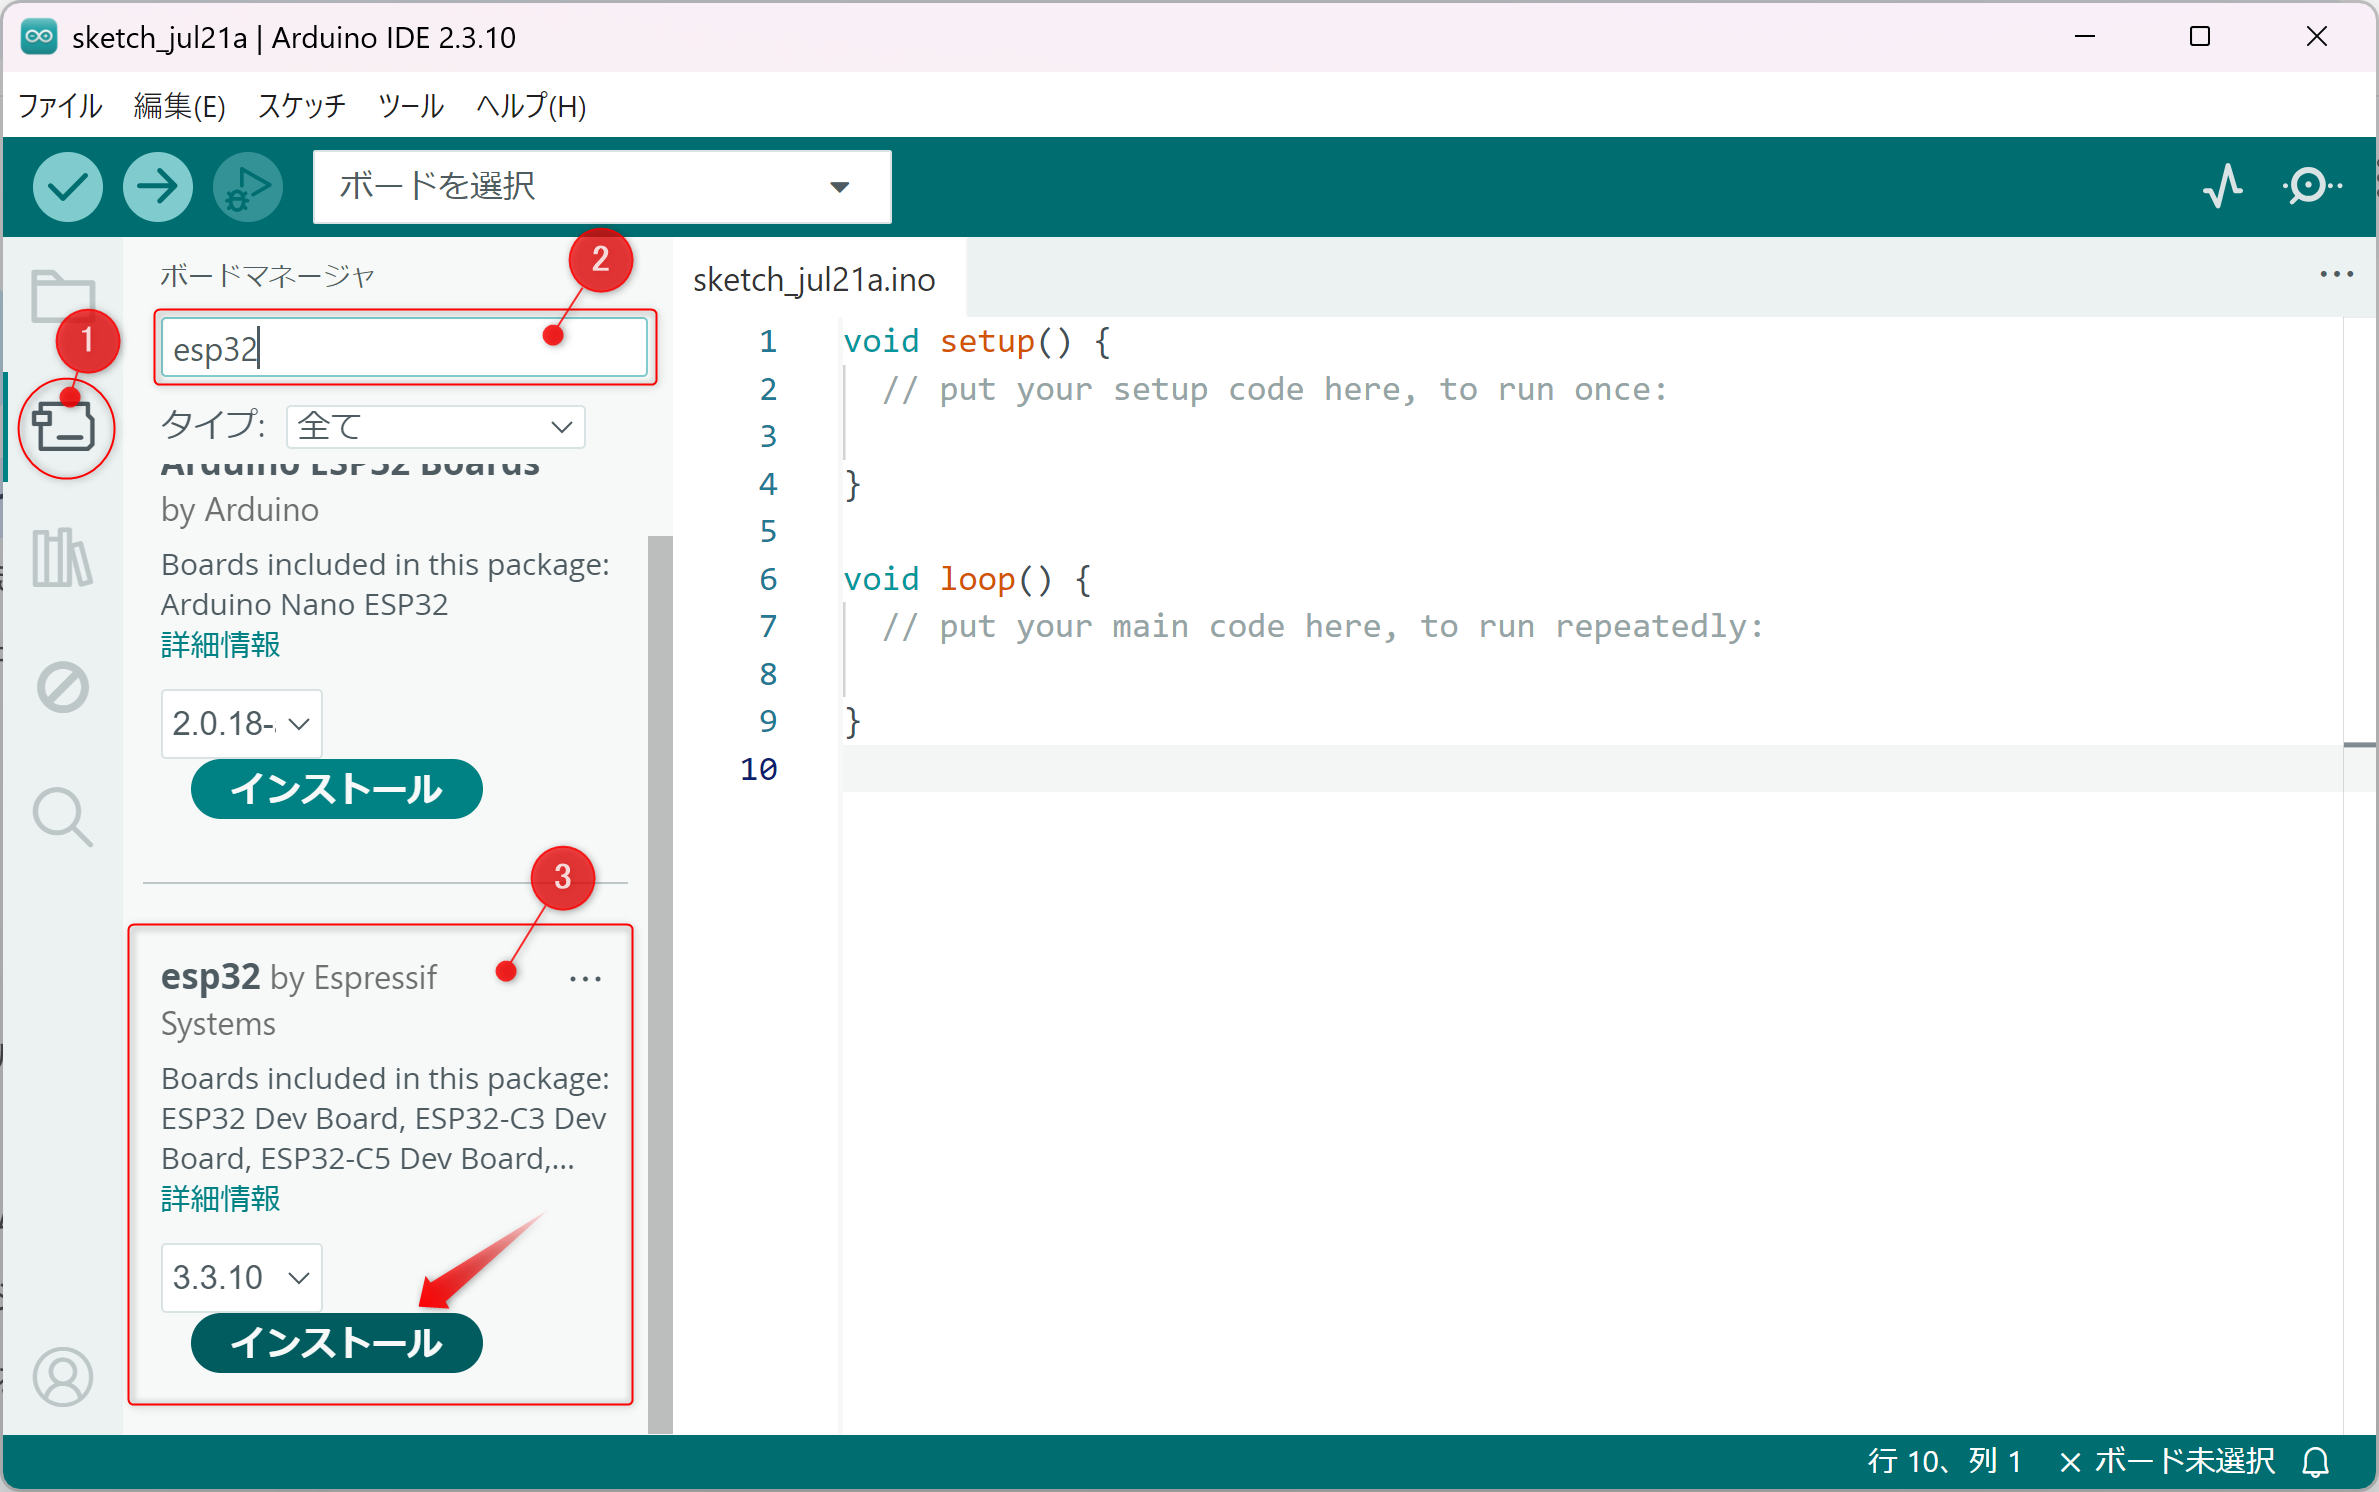The width and height of the screenshot is (2379, 1492).
Task: Open the ボードを選択 board selector dropdown
Action: click(x=602, y=187)
